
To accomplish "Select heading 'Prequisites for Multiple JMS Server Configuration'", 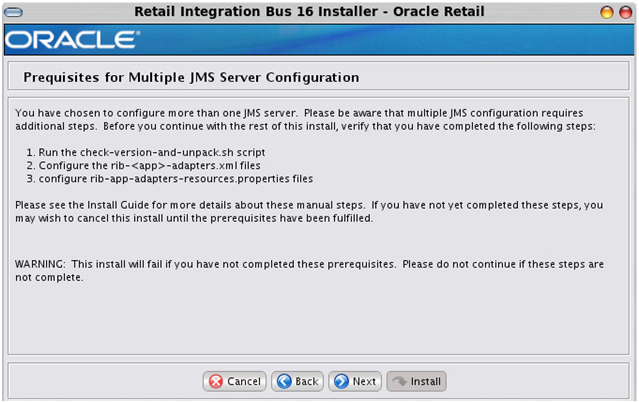I will (191, 77).
